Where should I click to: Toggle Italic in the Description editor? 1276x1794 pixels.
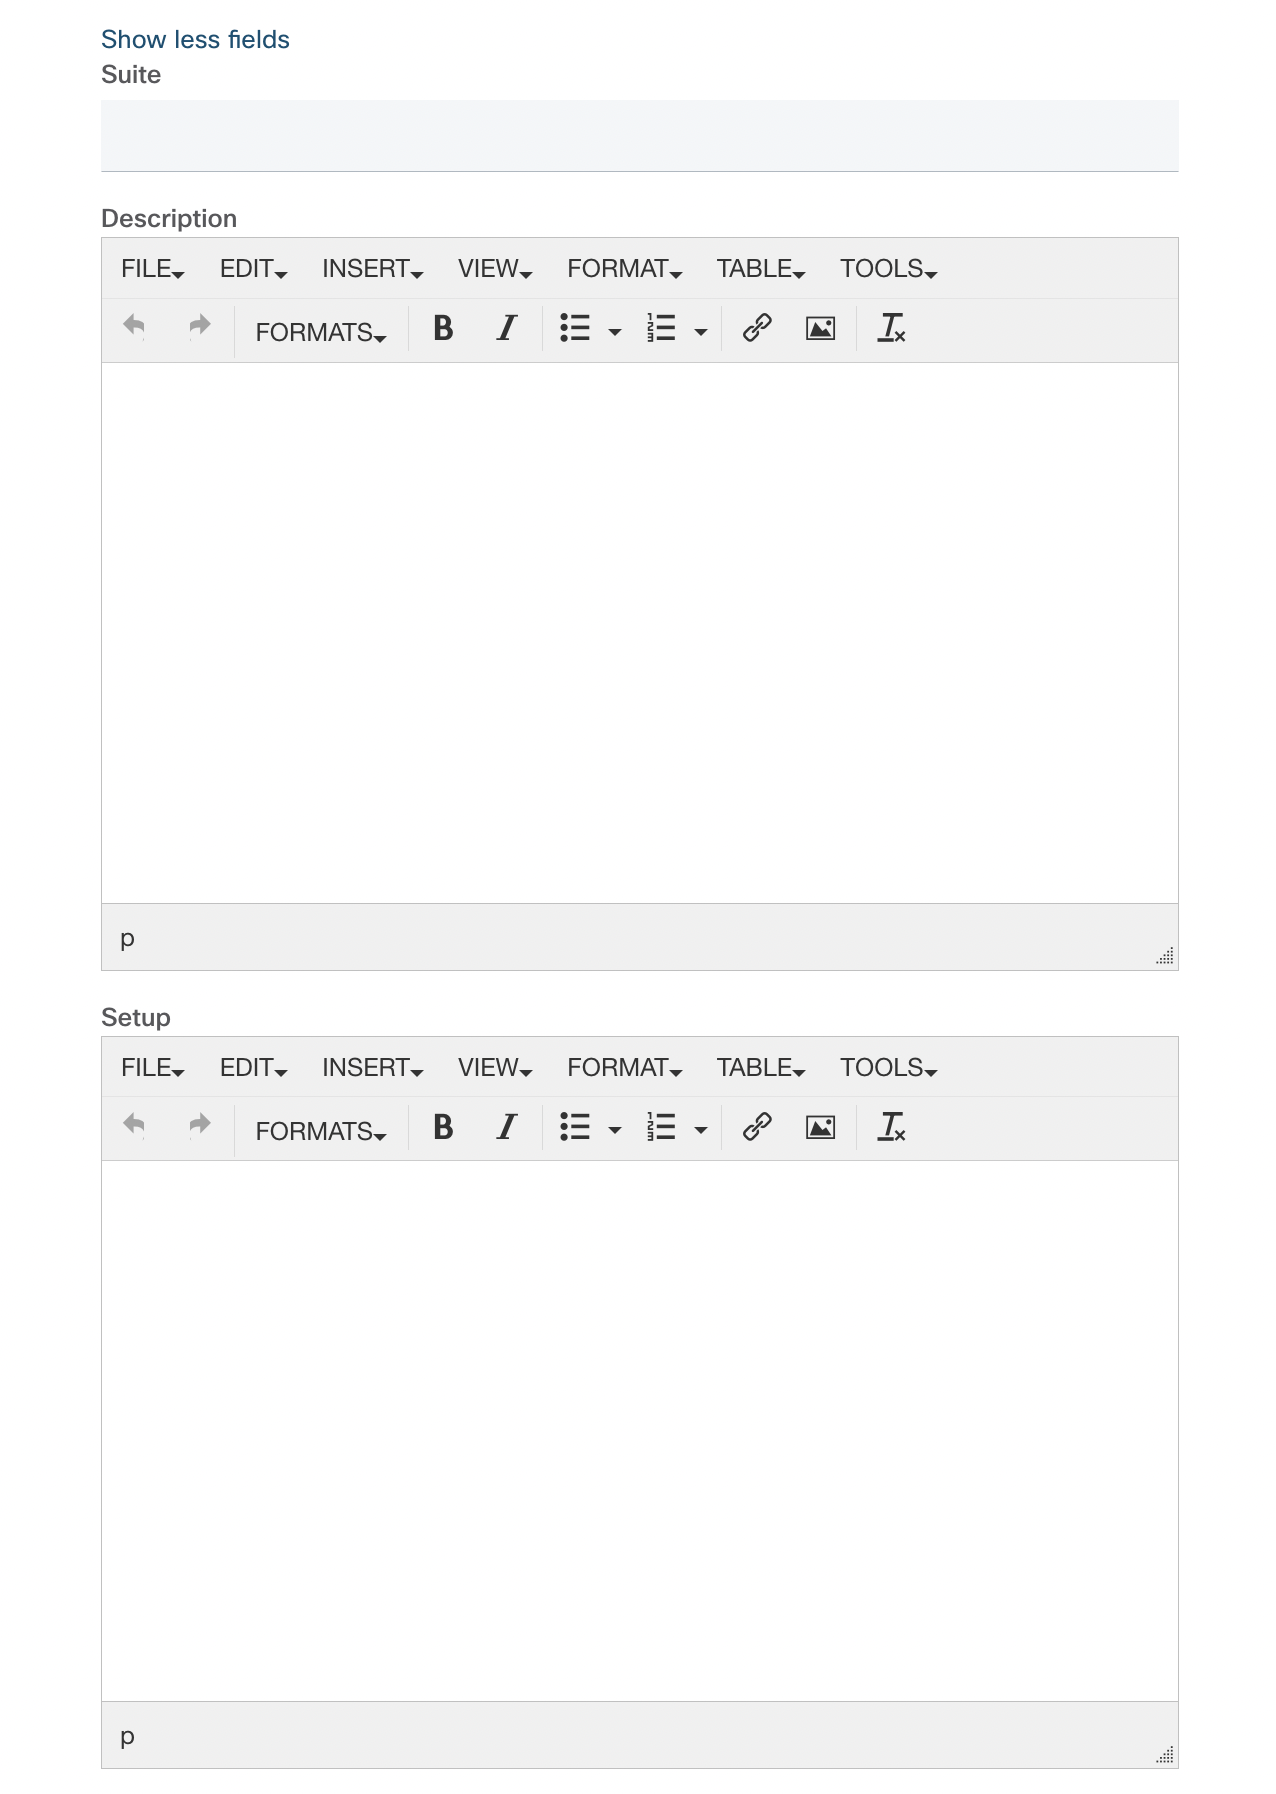pyautogui.click(x=507, y=328)
